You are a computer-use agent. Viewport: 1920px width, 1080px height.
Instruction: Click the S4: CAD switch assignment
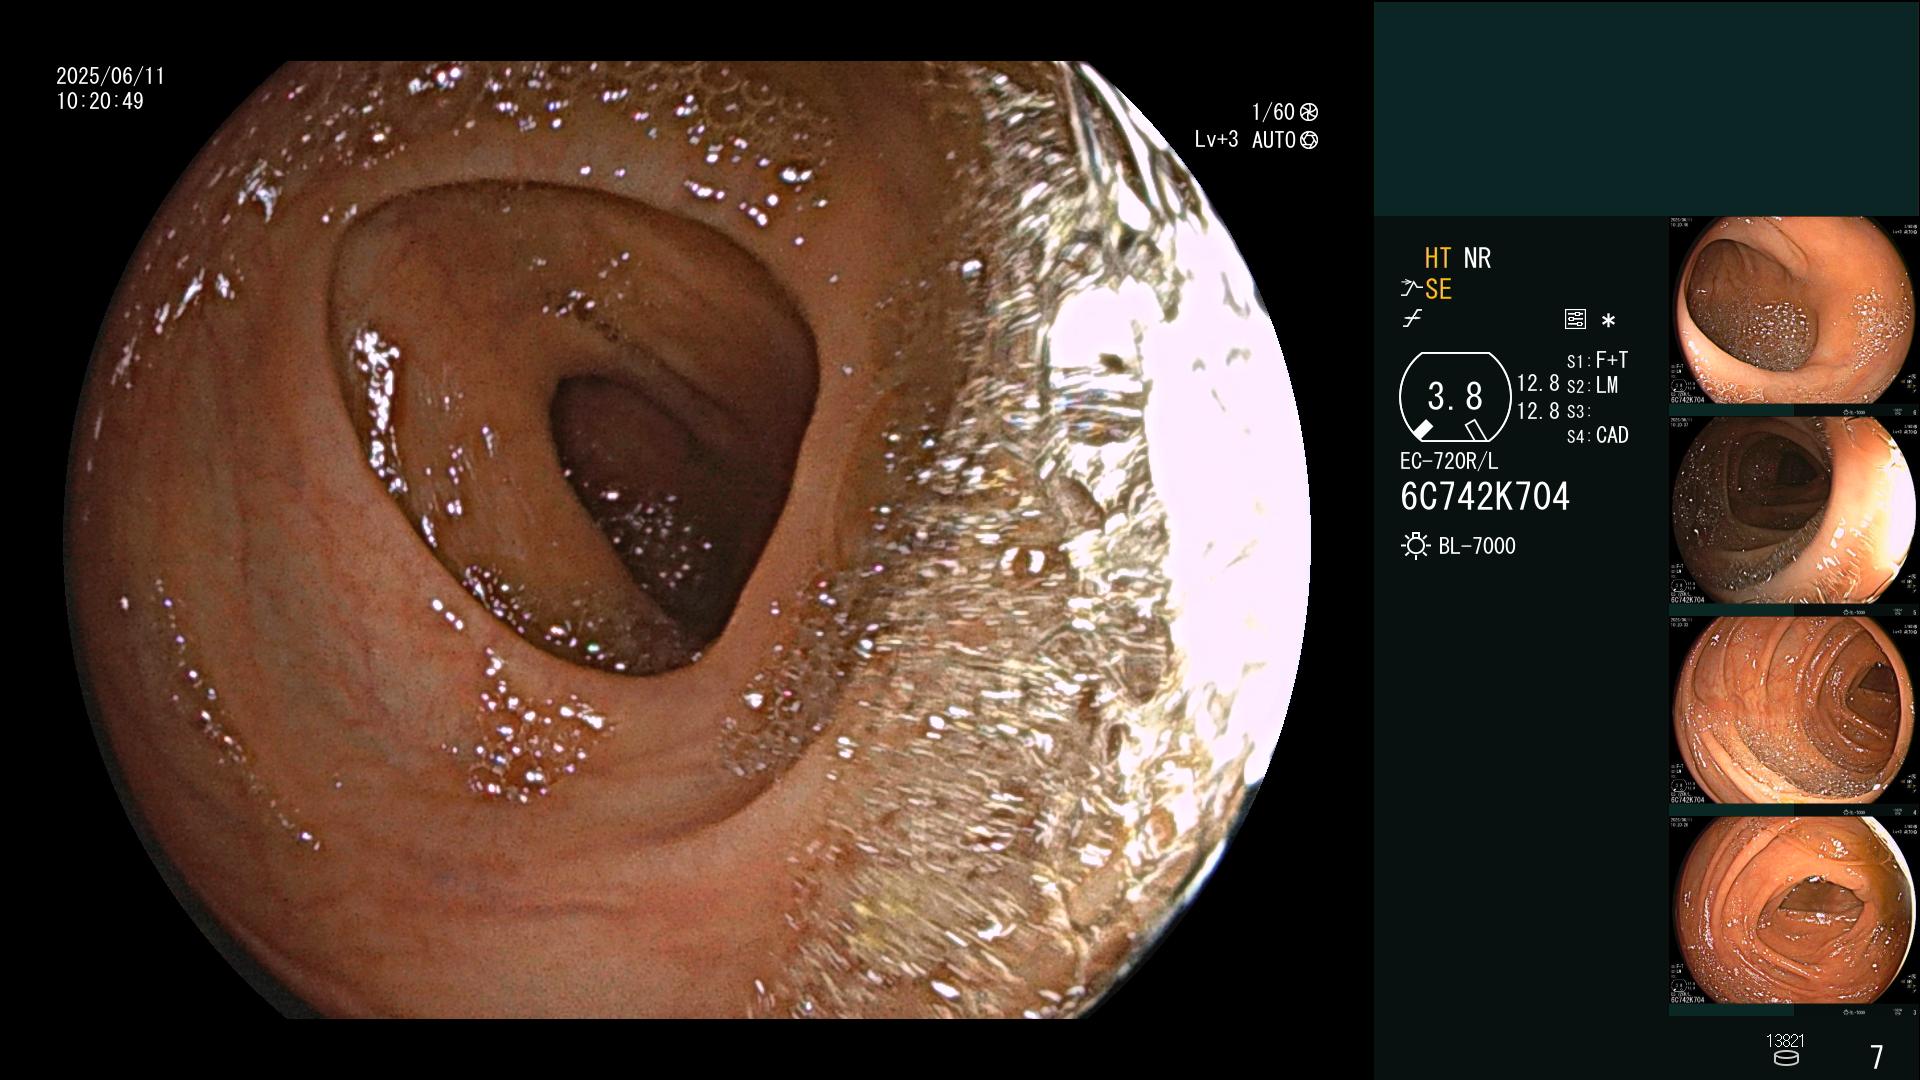1597,435
